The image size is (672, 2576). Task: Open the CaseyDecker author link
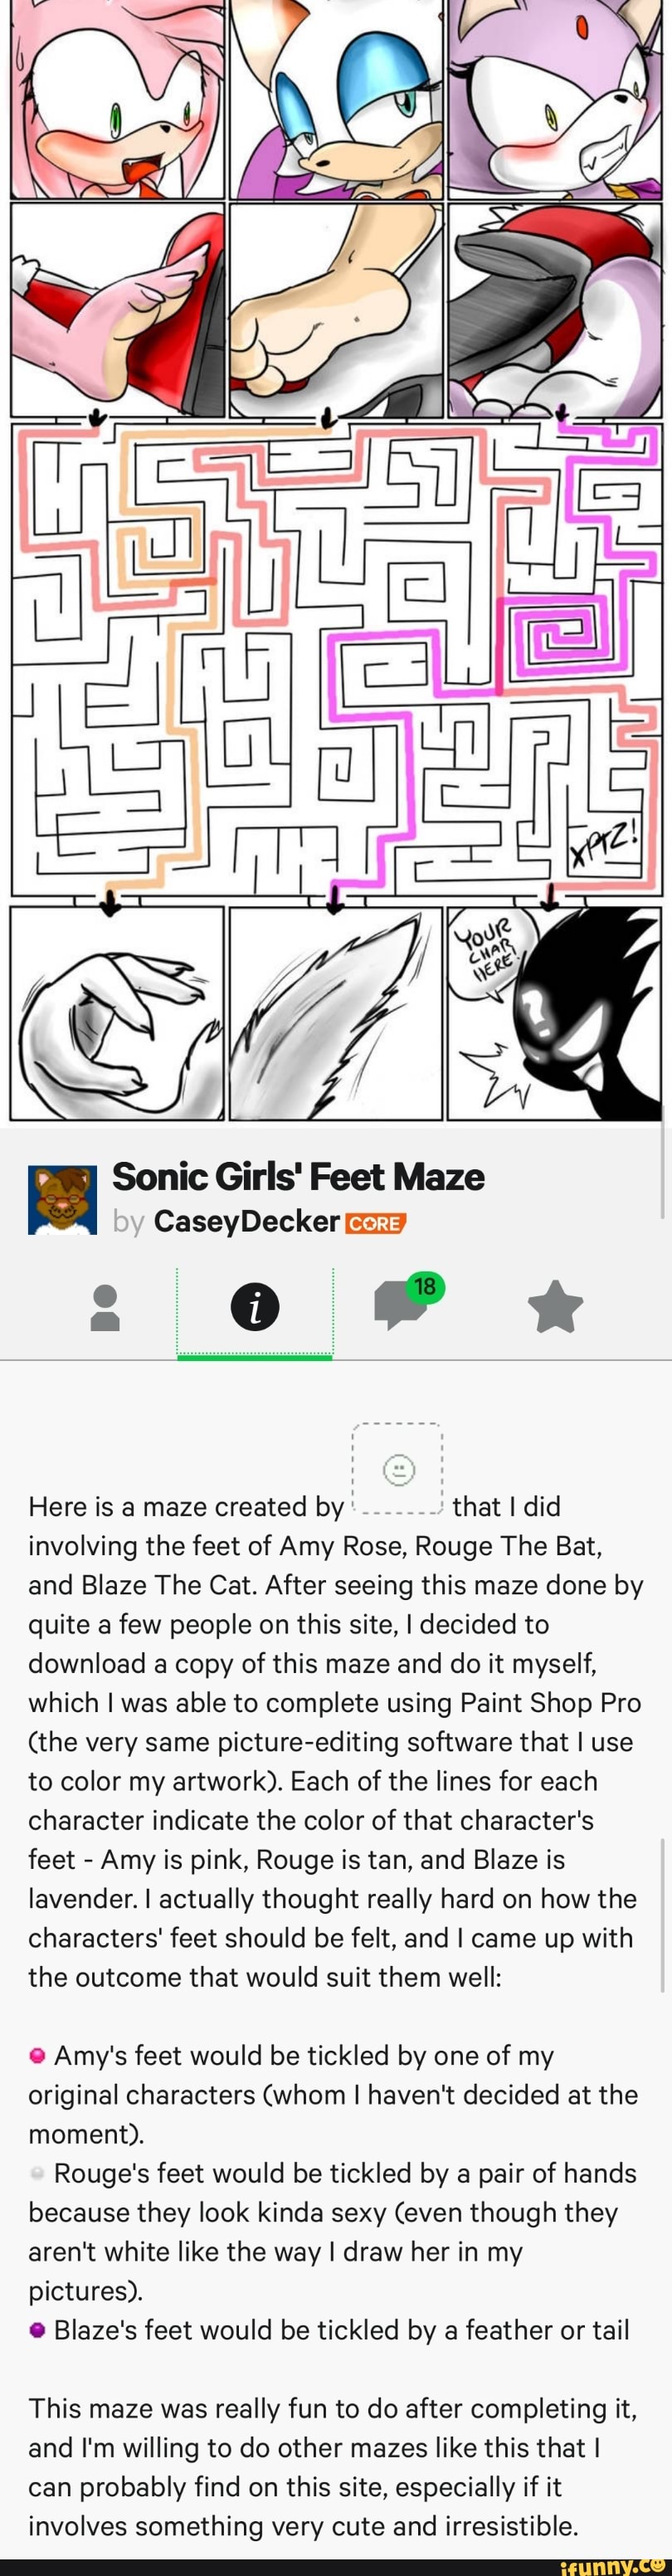(246, 1221)
